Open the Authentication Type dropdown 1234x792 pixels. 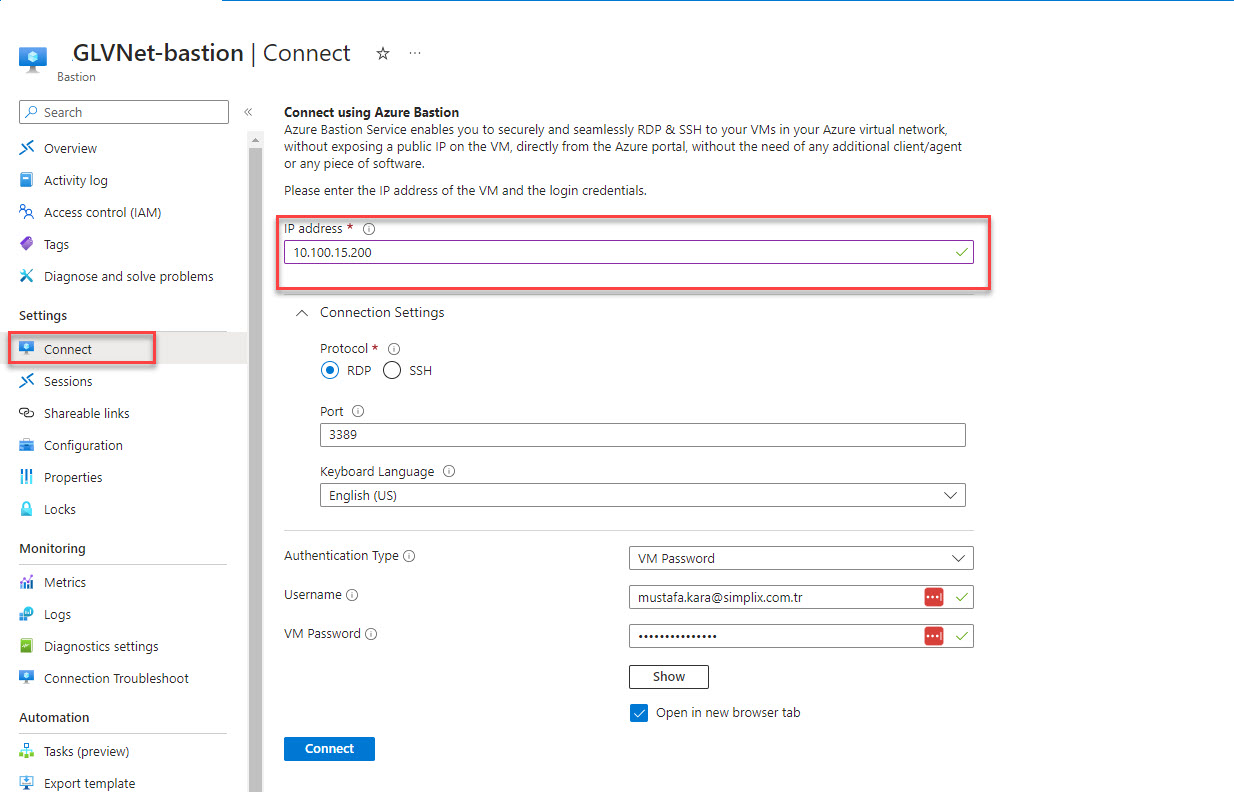pos(801,558)
